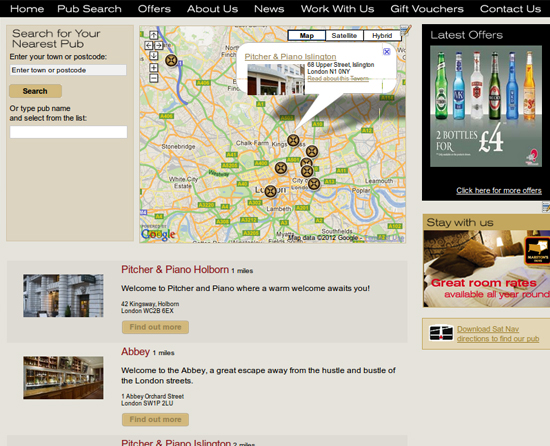Switch map to Satellite view
This screenshot has height=446, width=550.
[x=344, y=35]
